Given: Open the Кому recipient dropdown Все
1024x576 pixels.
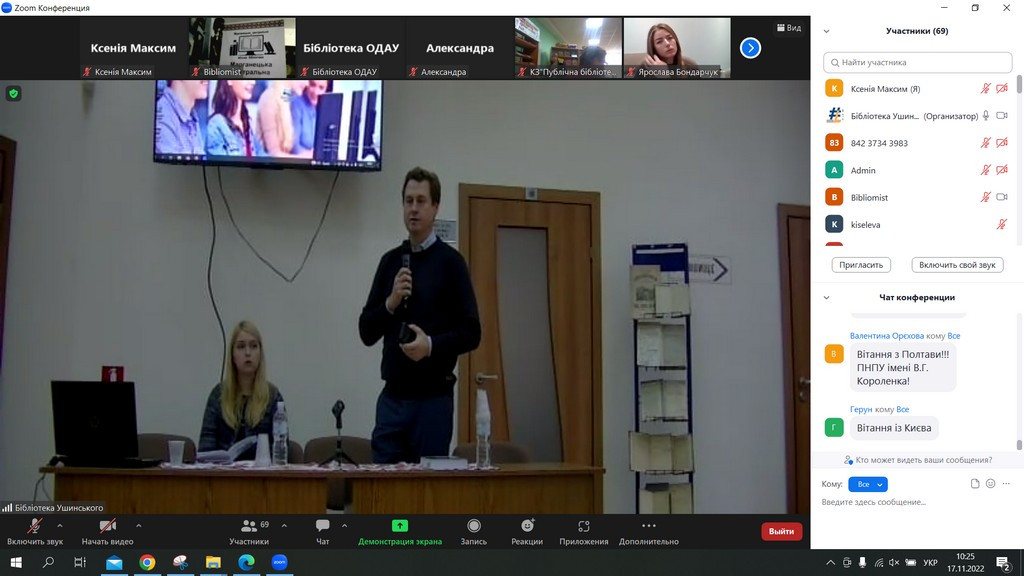Looking at the screenshot, I should click(867, 484).
